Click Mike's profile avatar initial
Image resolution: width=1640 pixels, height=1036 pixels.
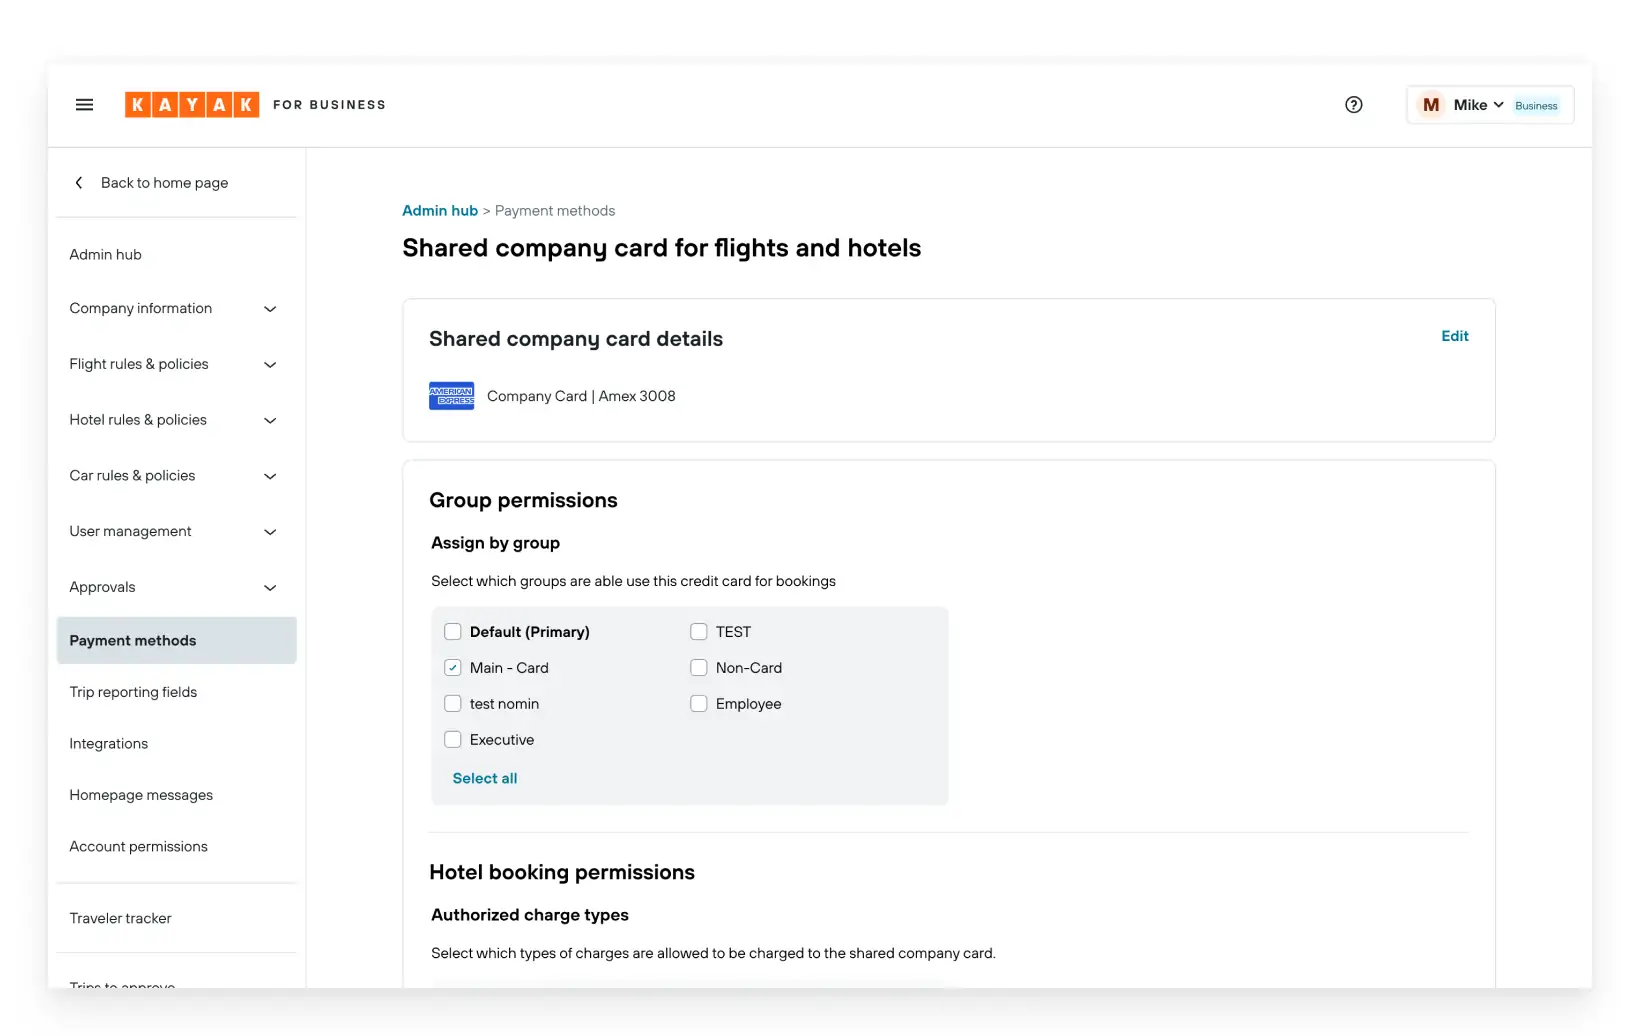click(x=1430, y=104)
